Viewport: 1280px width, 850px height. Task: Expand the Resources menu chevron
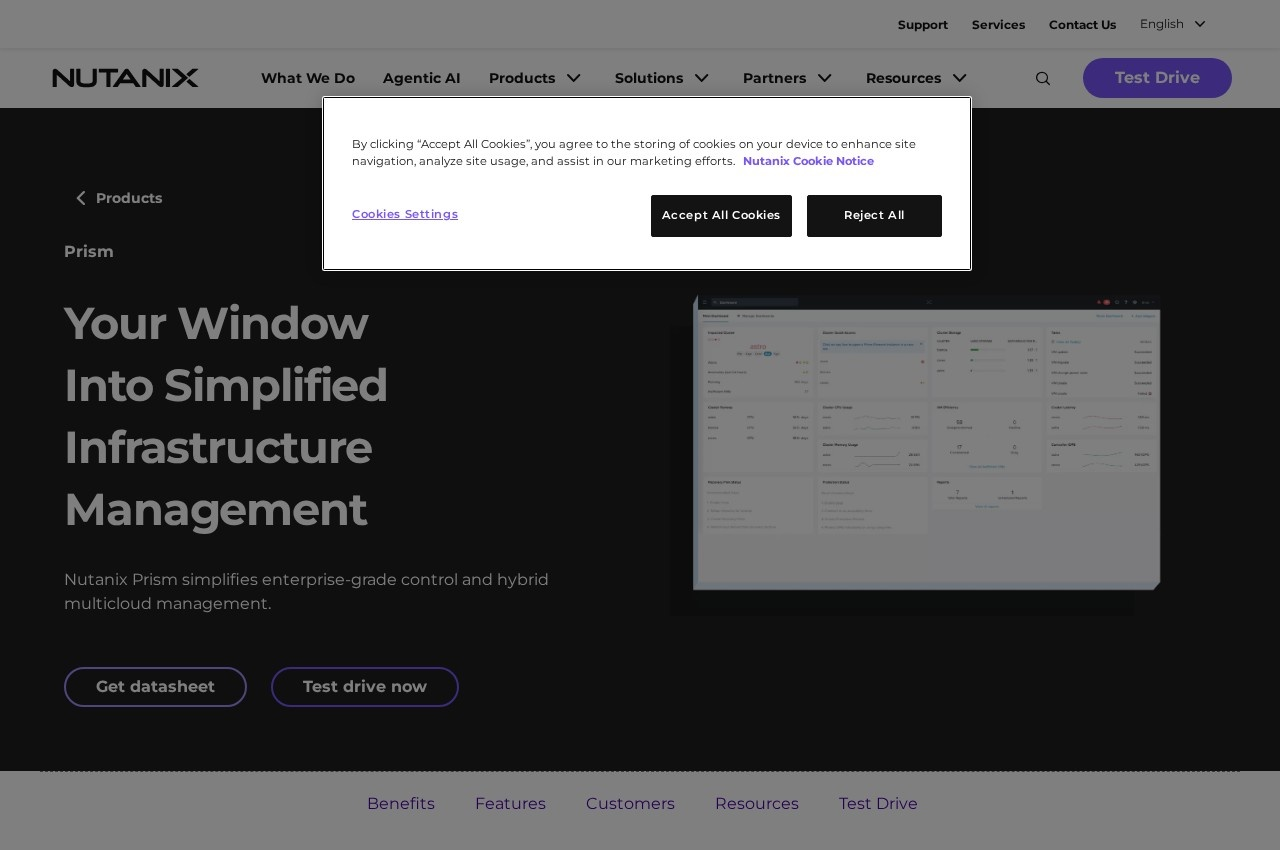pyautogui.click(x=959, y=78)
